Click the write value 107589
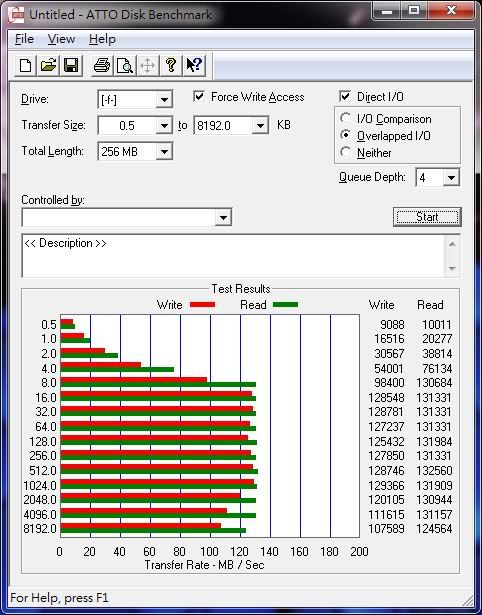Viewport: 482px width, 615px height. (386, 529)
